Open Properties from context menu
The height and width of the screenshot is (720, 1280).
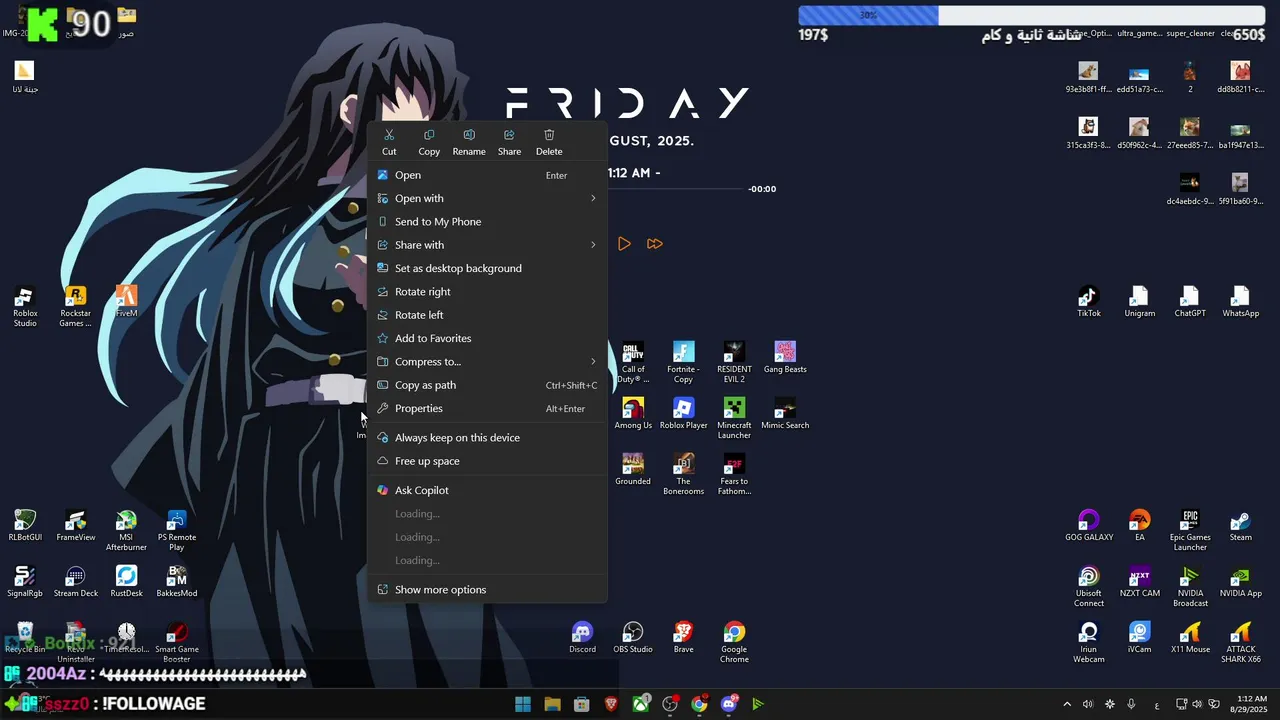tap(487, 408)
